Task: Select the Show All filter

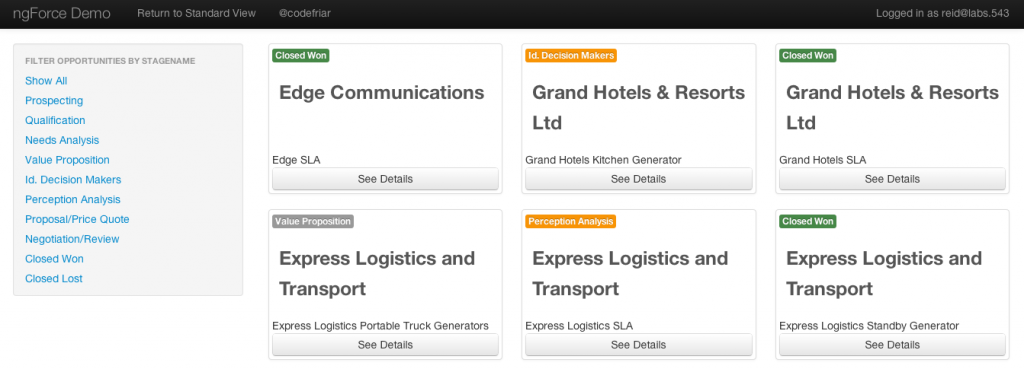Action: coord(46,81)
